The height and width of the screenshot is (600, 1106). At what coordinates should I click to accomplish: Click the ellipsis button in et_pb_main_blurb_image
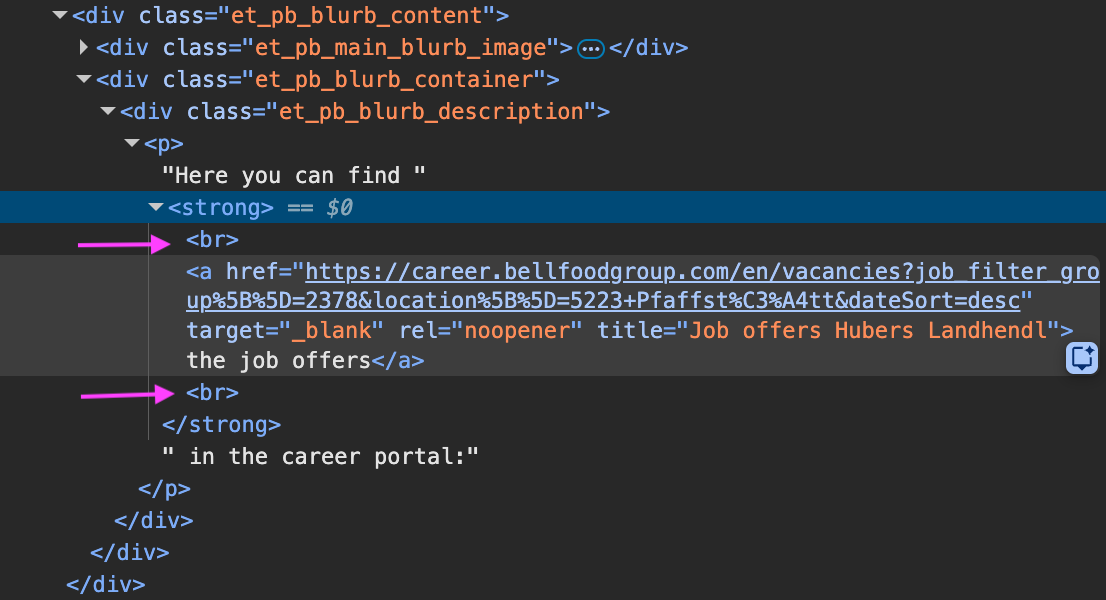click(x=591, y=48)
